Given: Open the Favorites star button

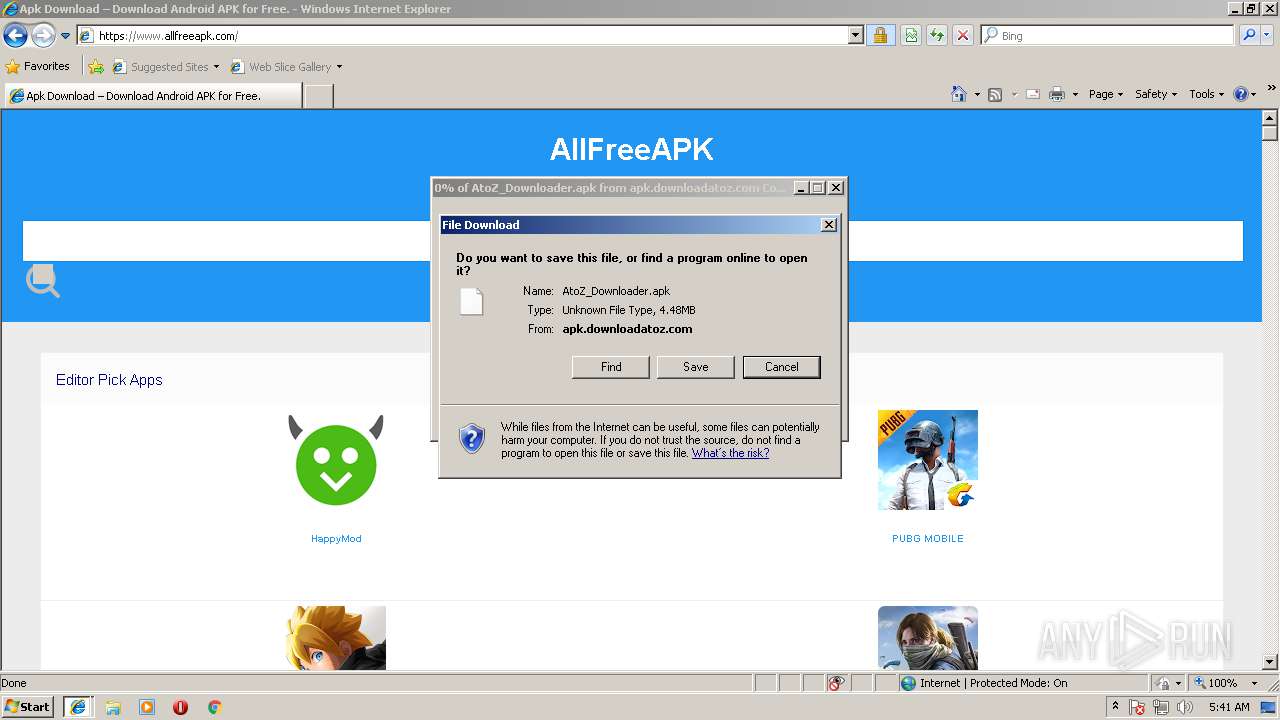Looking at the screenshot, I should click(38, 66).
